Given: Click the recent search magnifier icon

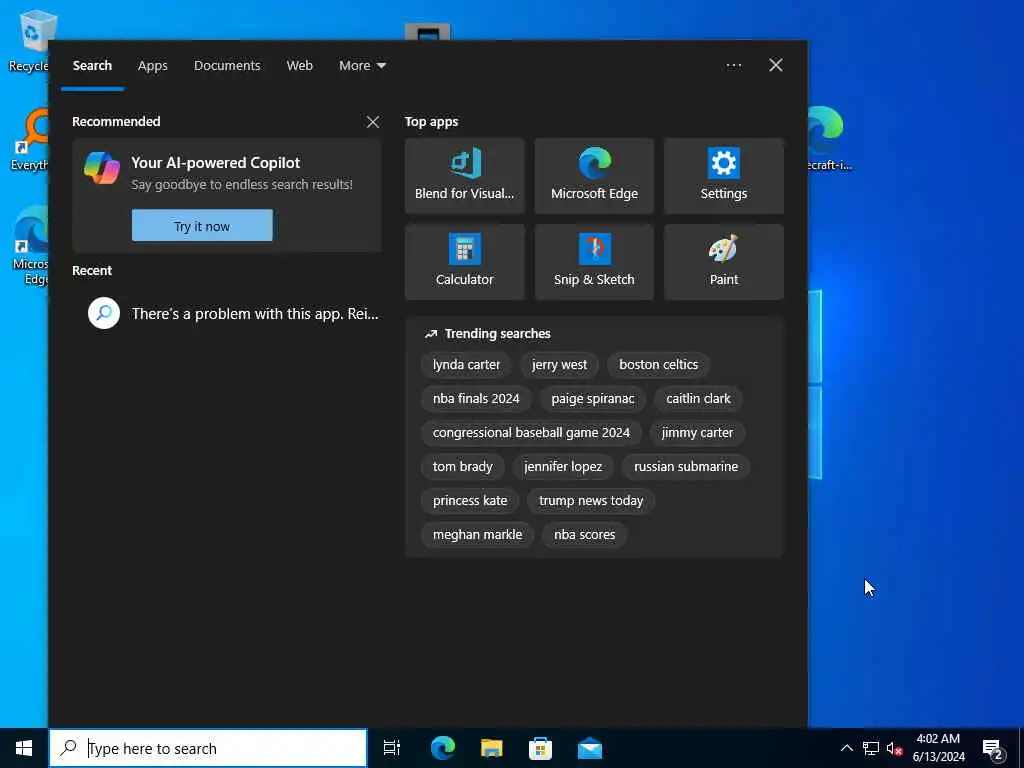Looking at the screenshot, I should 104,313.
